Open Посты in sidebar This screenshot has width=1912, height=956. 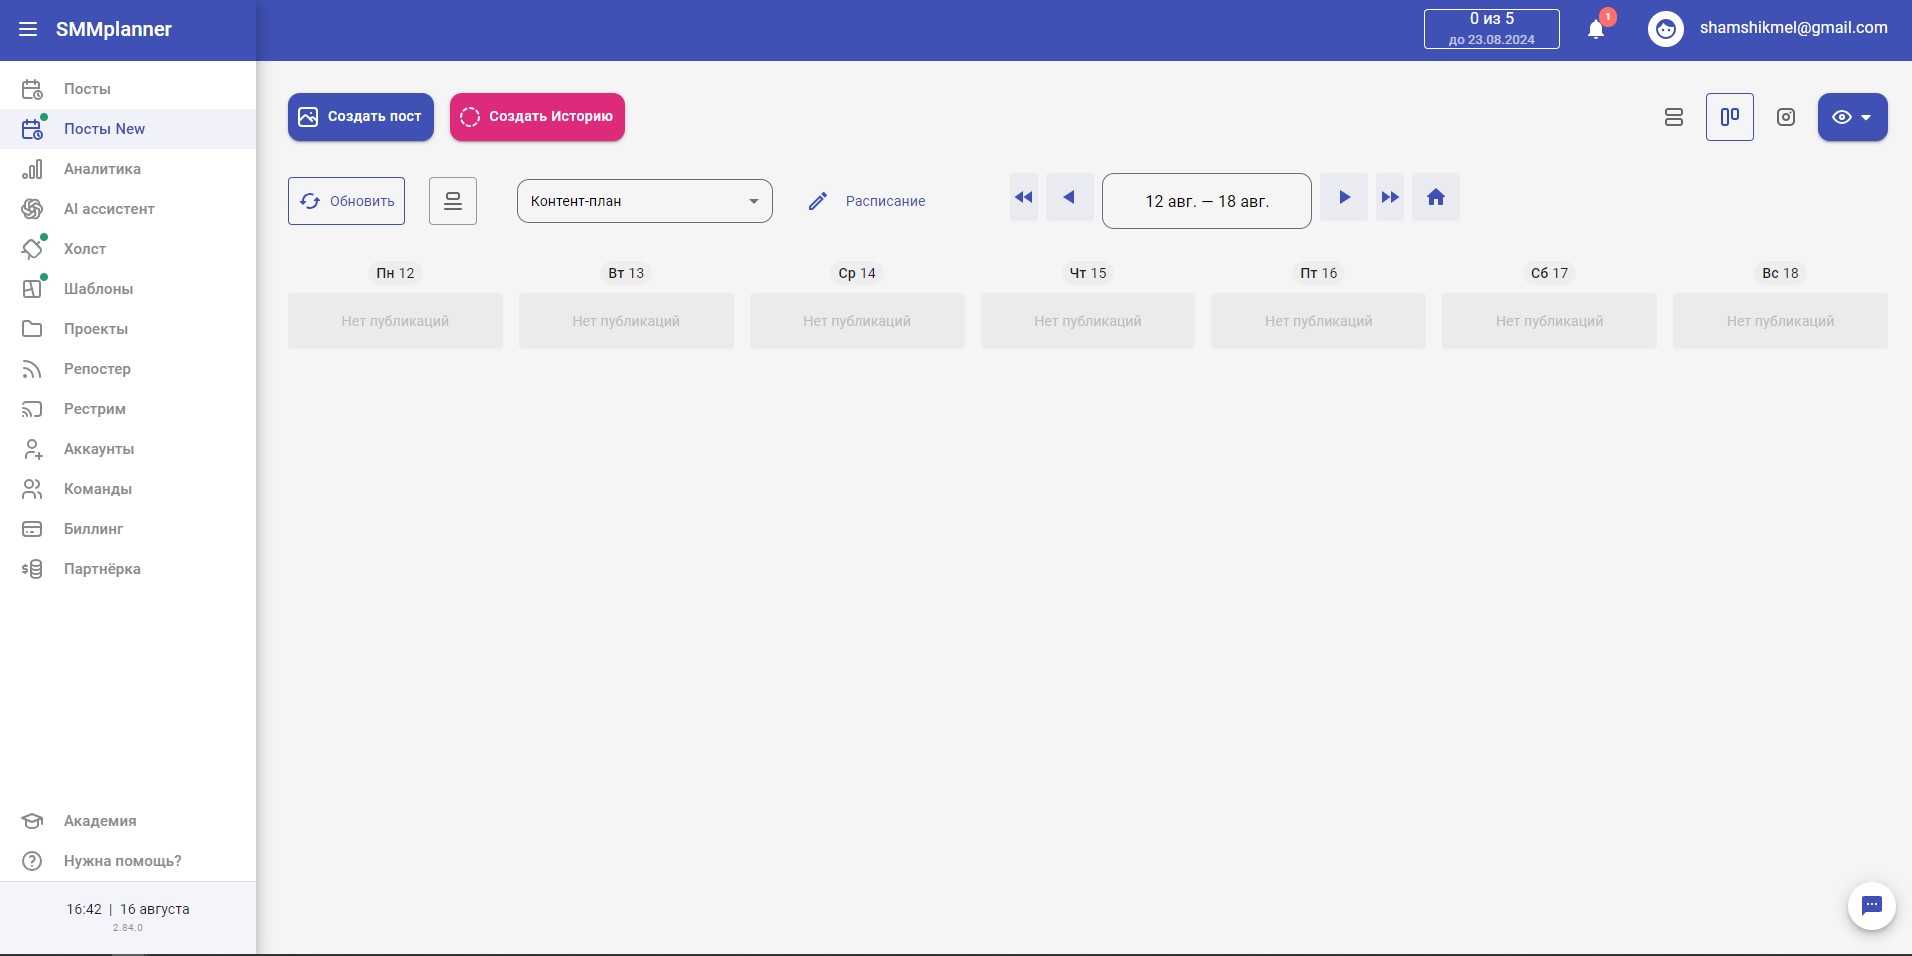[x=128, y=89]
